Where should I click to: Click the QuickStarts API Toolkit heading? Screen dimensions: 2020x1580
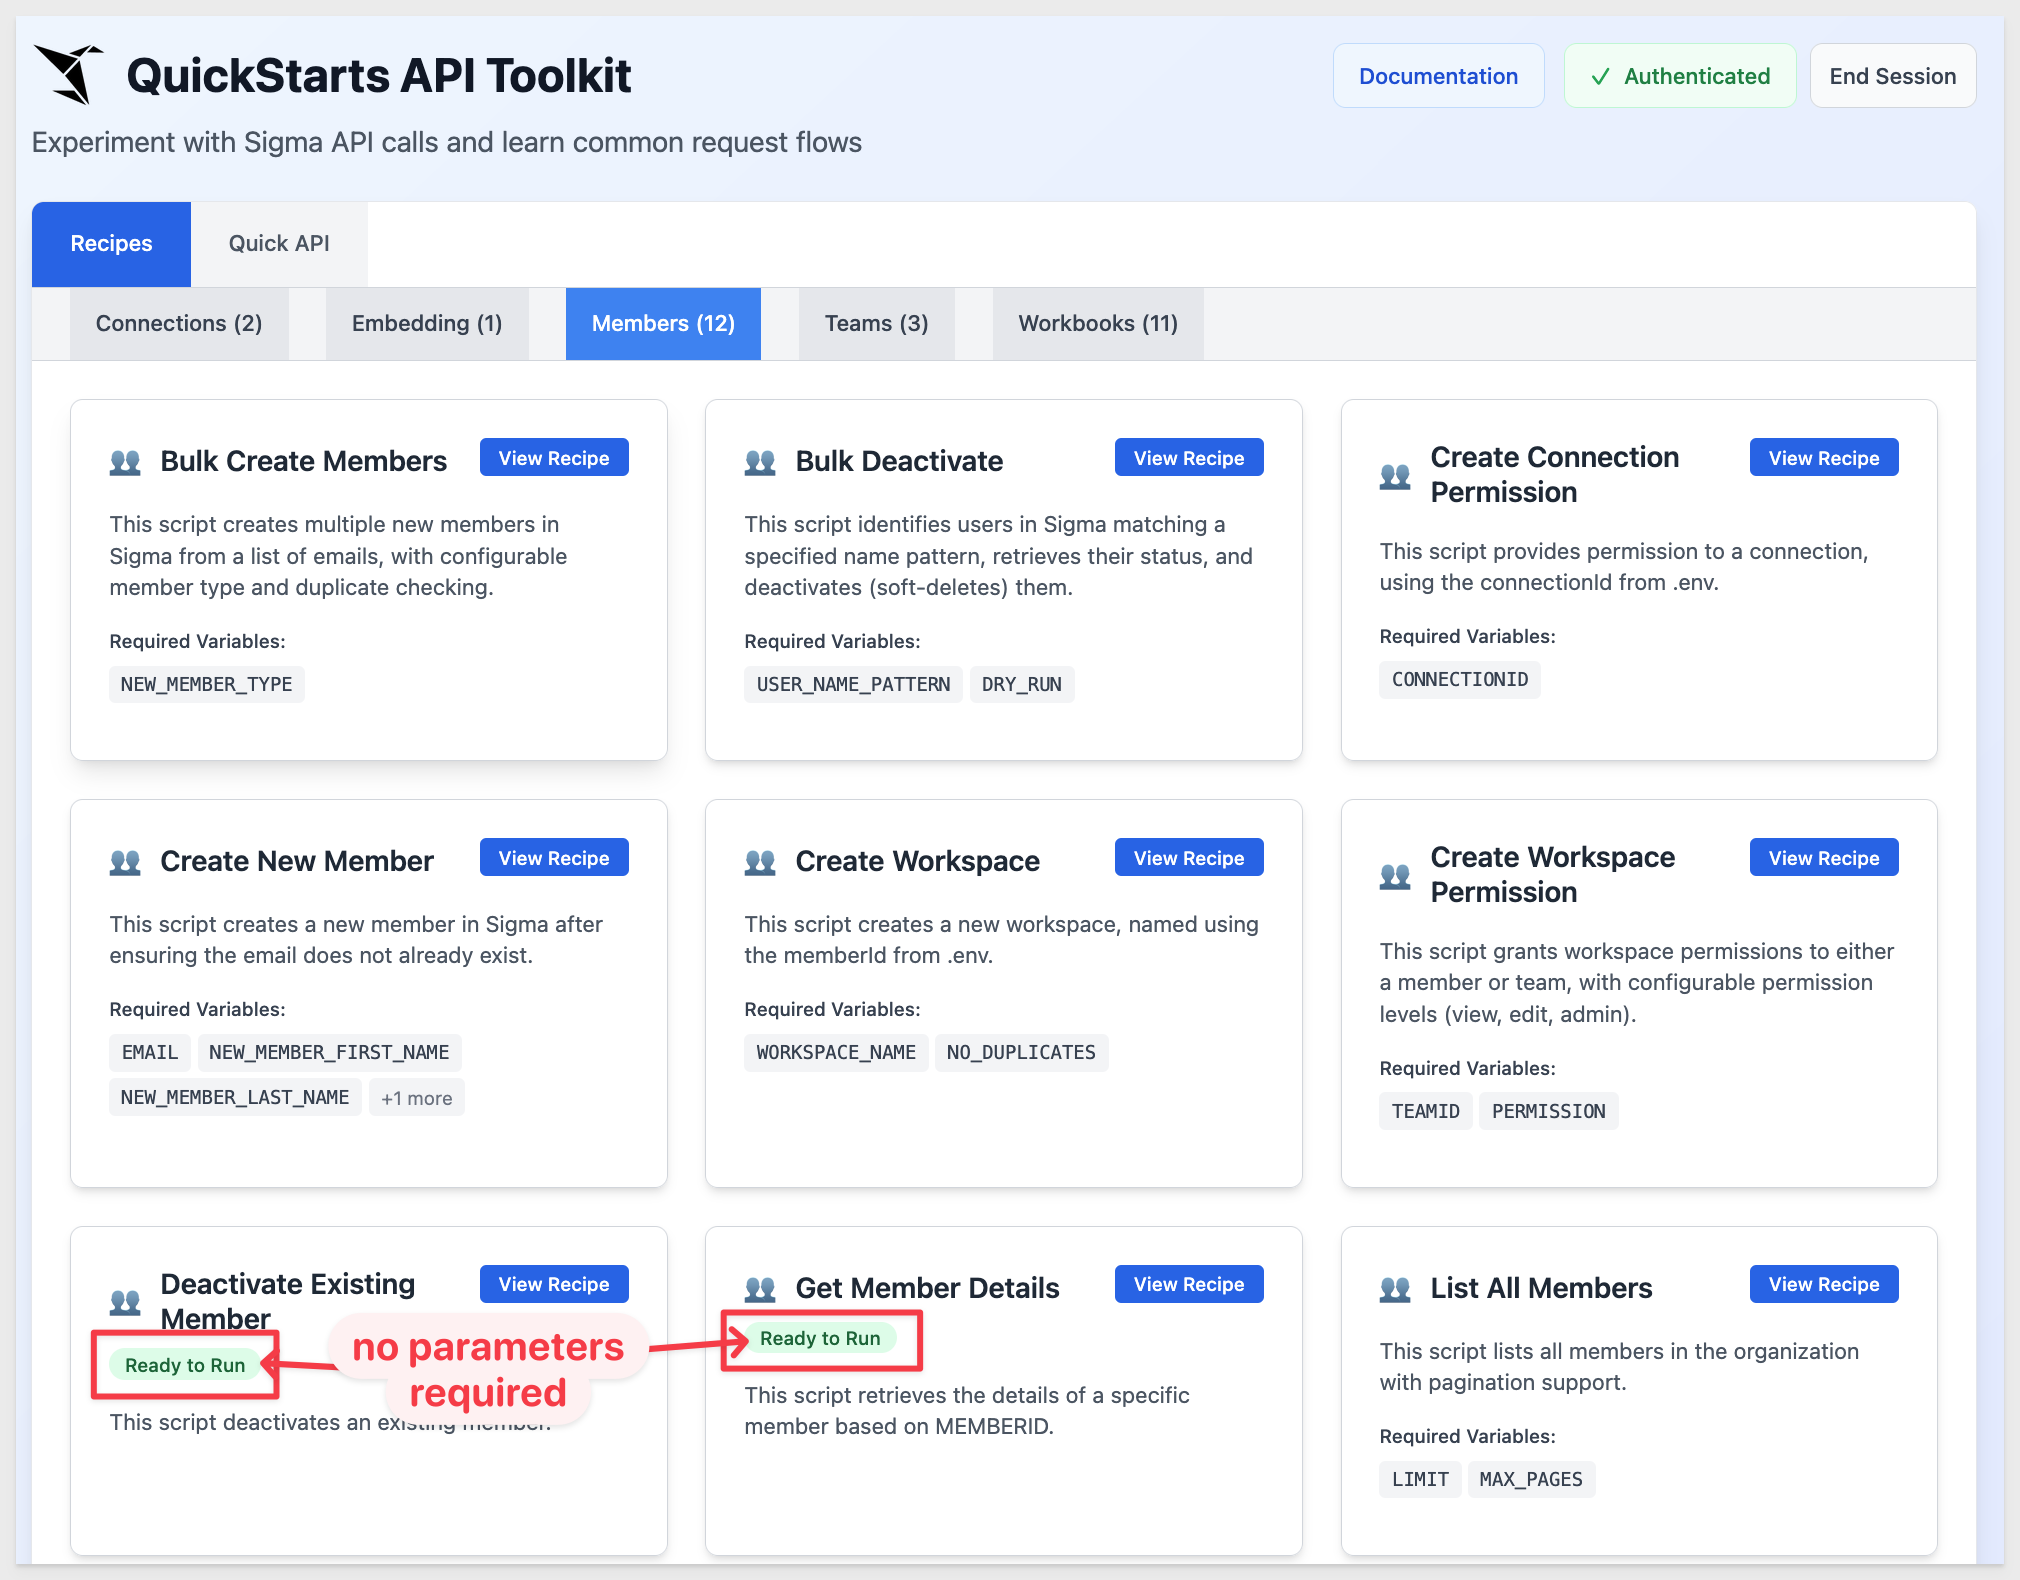pos(379,76)
